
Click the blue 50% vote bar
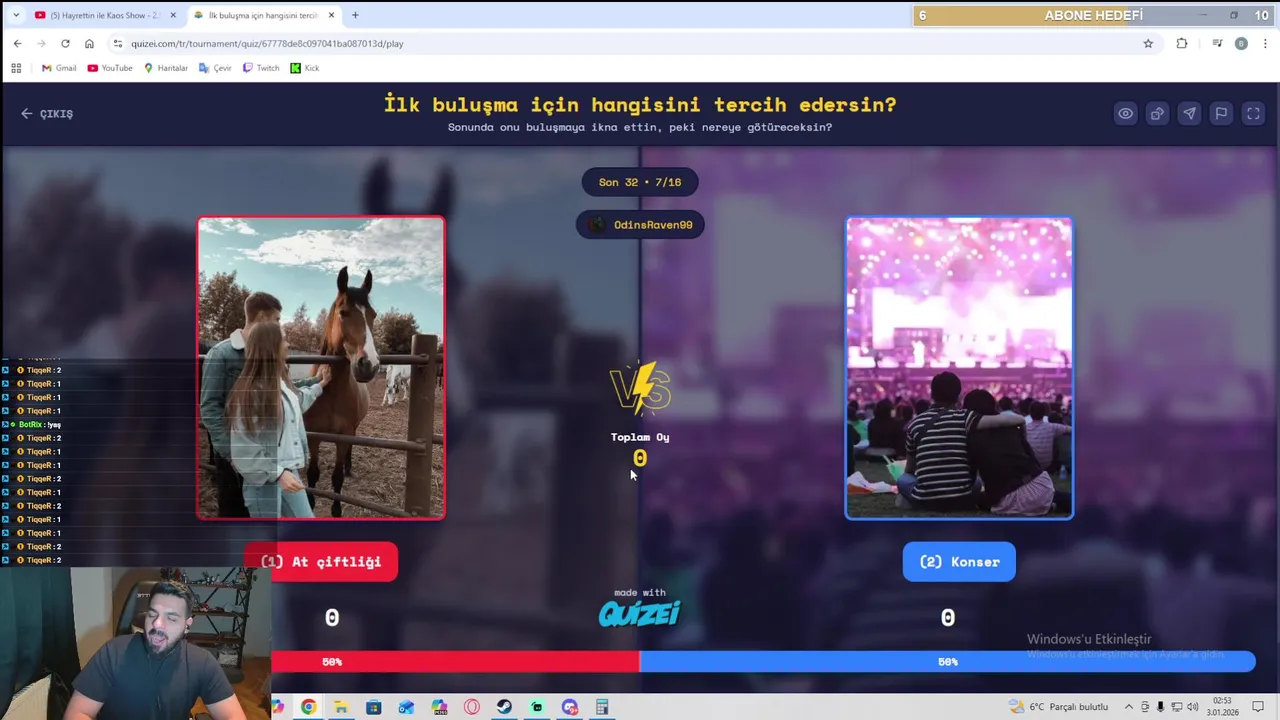[x=947, y=662]
